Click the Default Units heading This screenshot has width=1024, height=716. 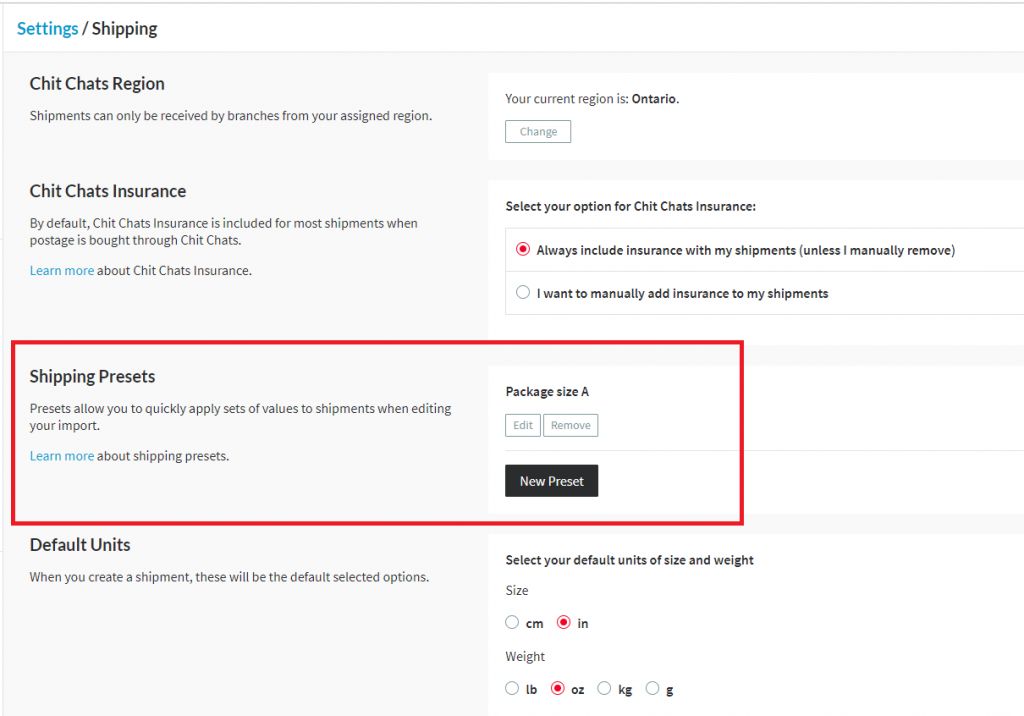pyautogui.click(x=80, y=545)
